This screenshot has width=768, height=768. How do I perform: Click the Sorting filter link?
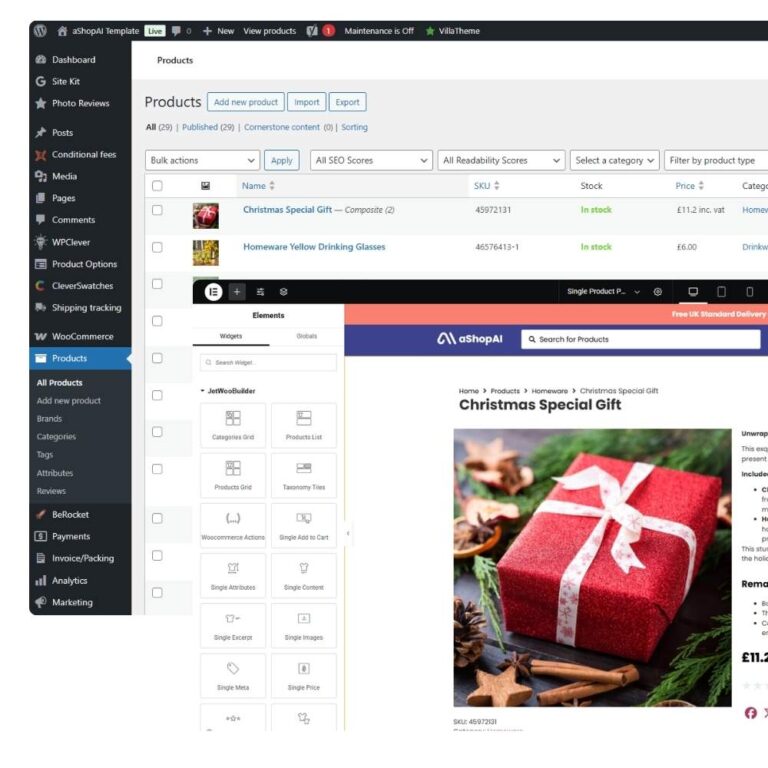click(x=354, y=127)
